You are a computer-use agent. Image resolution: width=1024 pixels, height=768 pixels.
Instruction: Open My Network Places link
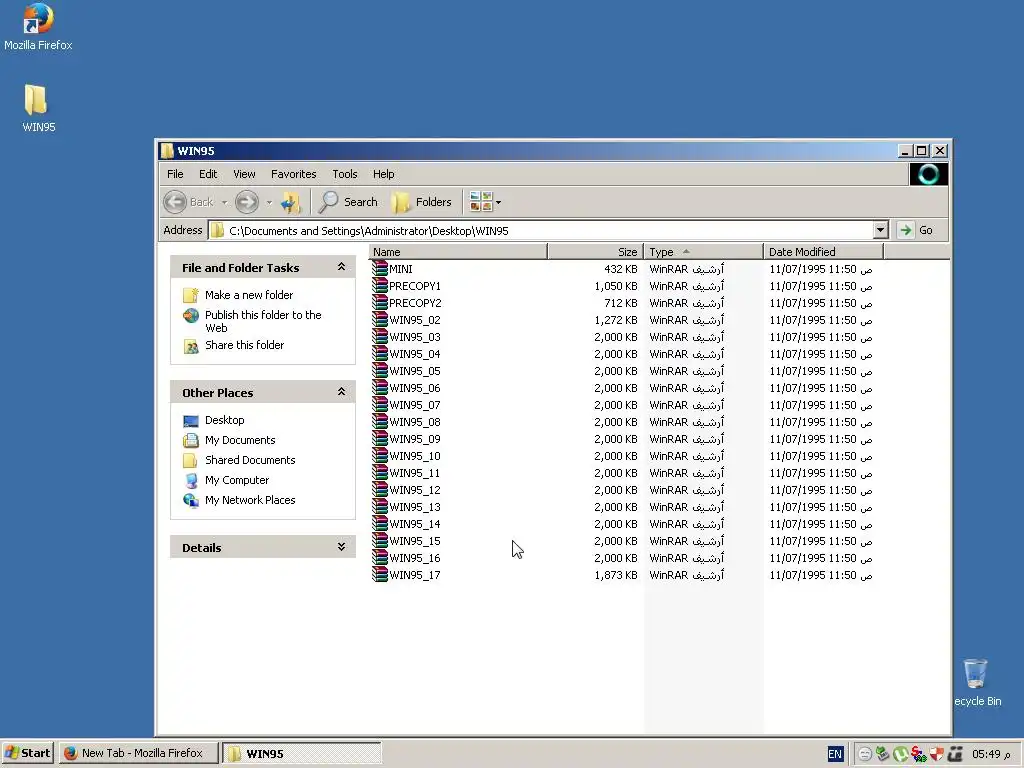pyautogui.click(x=249, y=500)
